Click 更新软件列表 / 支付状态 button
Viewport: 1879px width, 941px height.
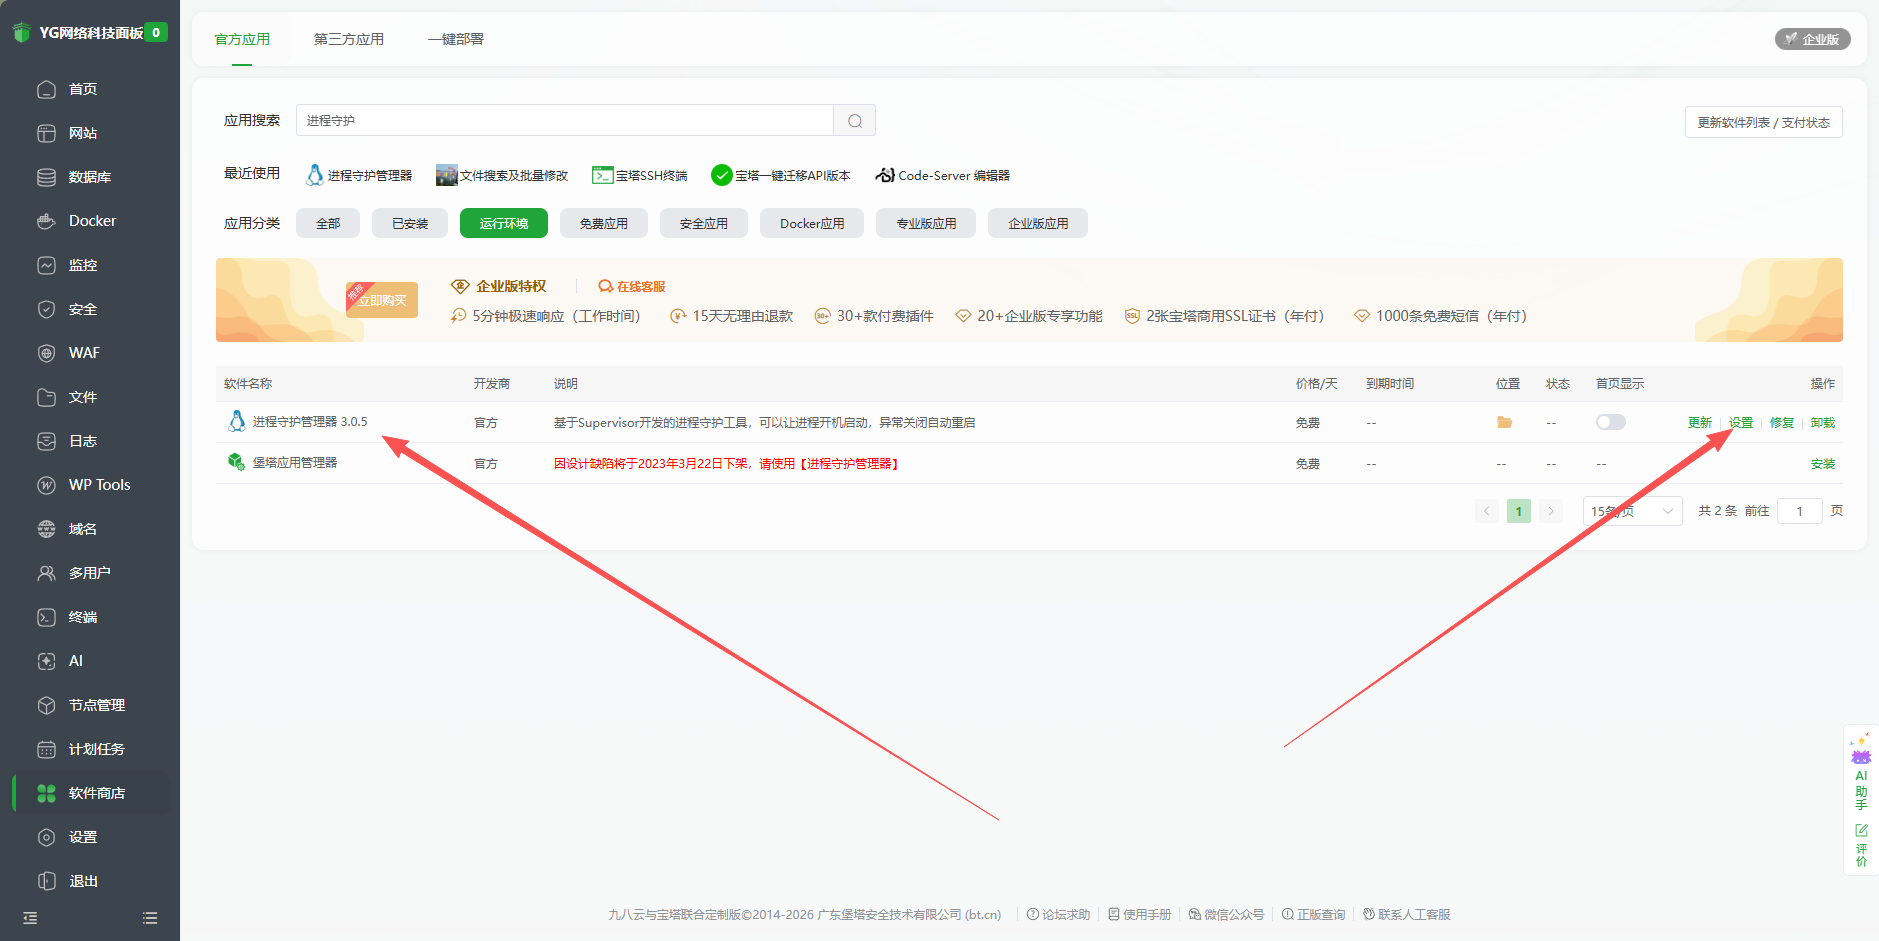(x=1764, y=122)
